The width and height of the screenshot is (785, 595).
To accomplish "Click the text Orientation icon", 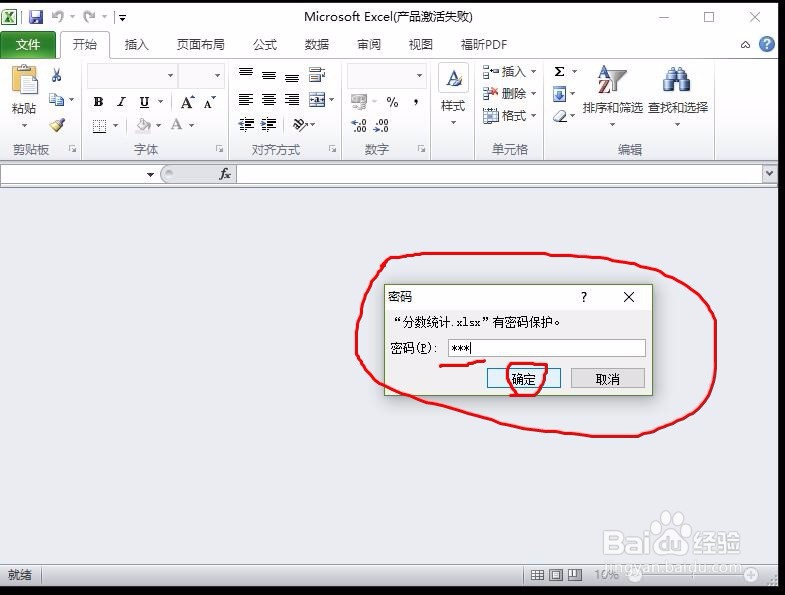I will pos(300,124).
